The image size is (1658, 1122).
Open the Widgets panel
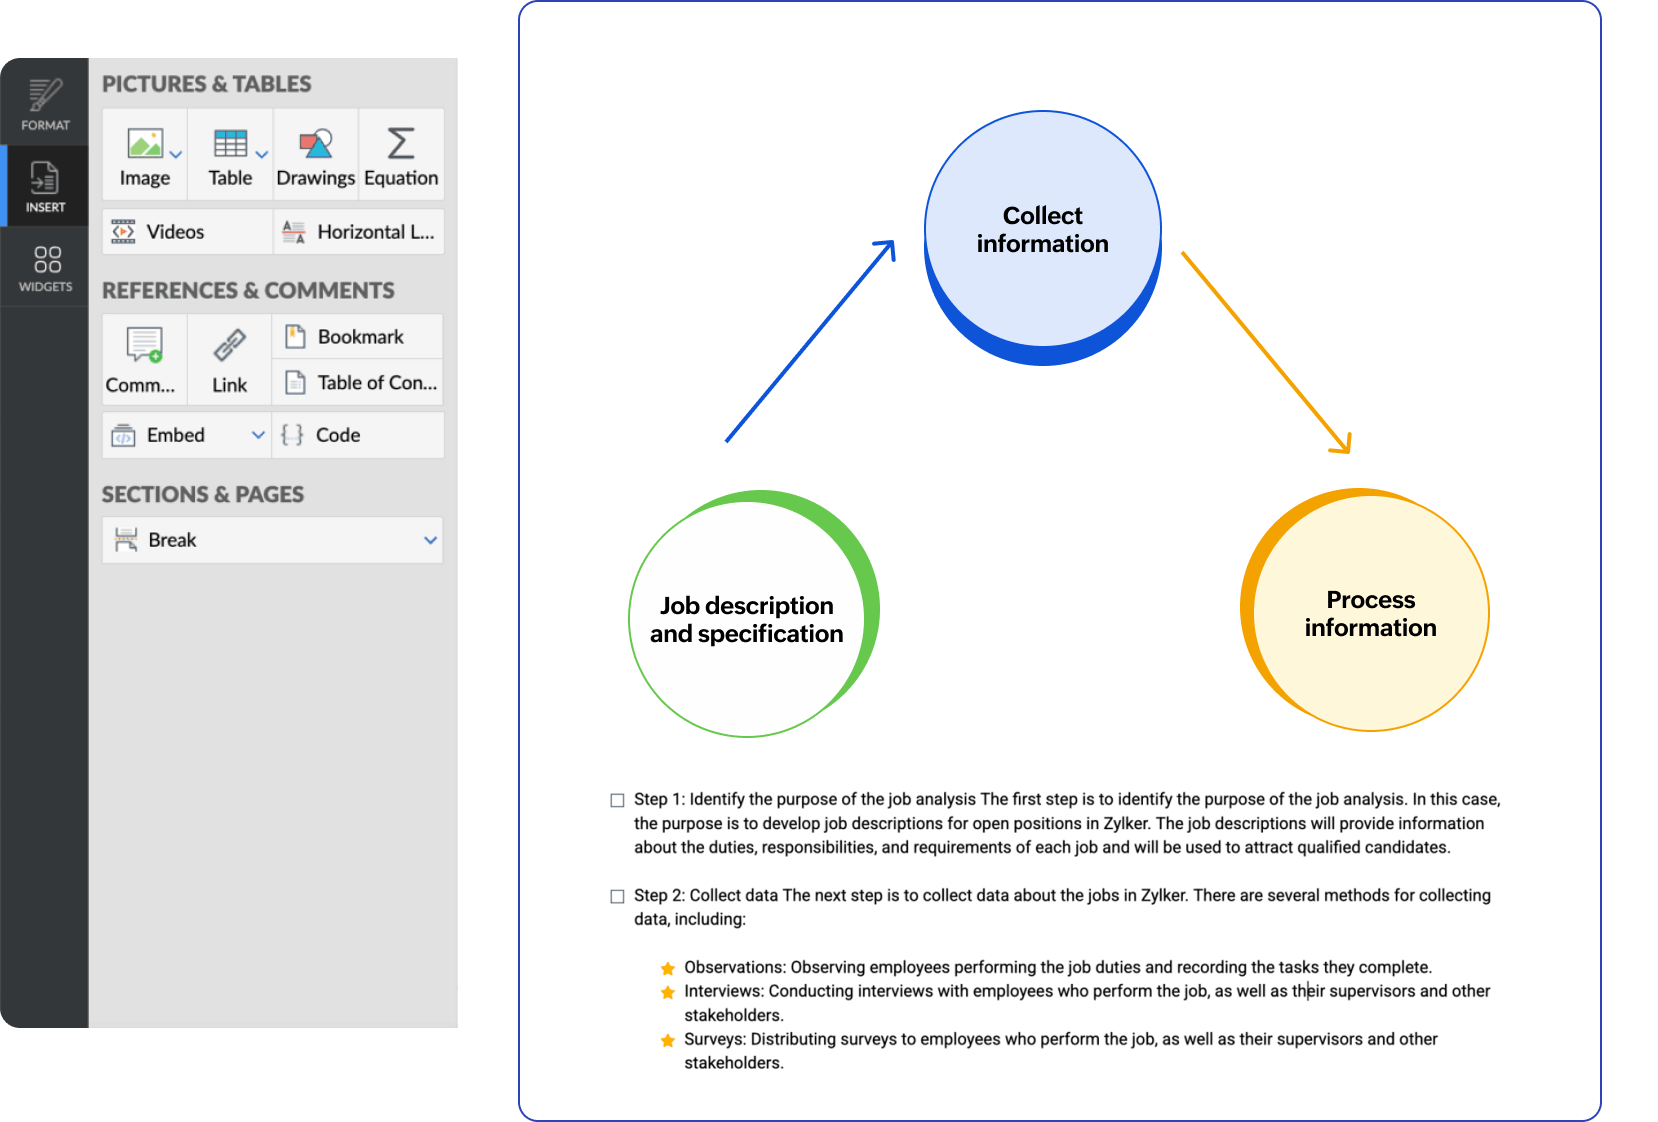[44, 266]
